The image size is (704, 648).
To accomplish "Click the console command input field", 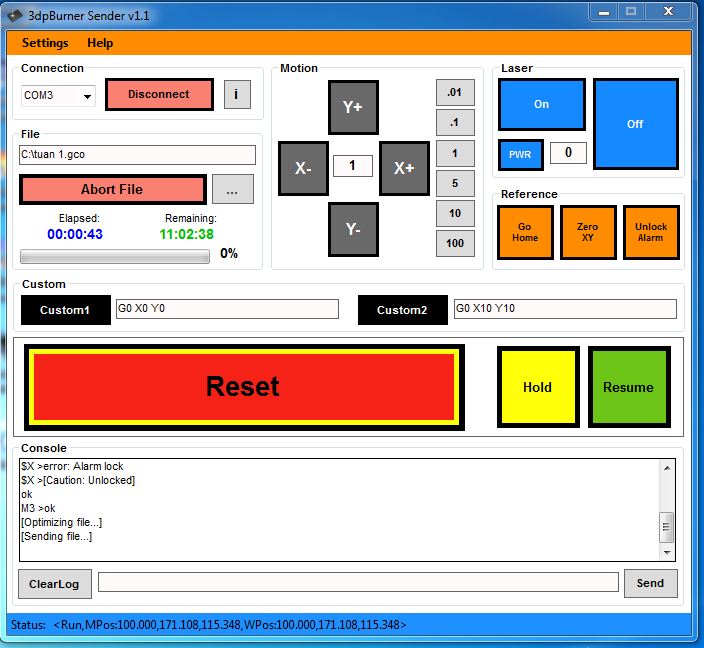I will (358, 582).
